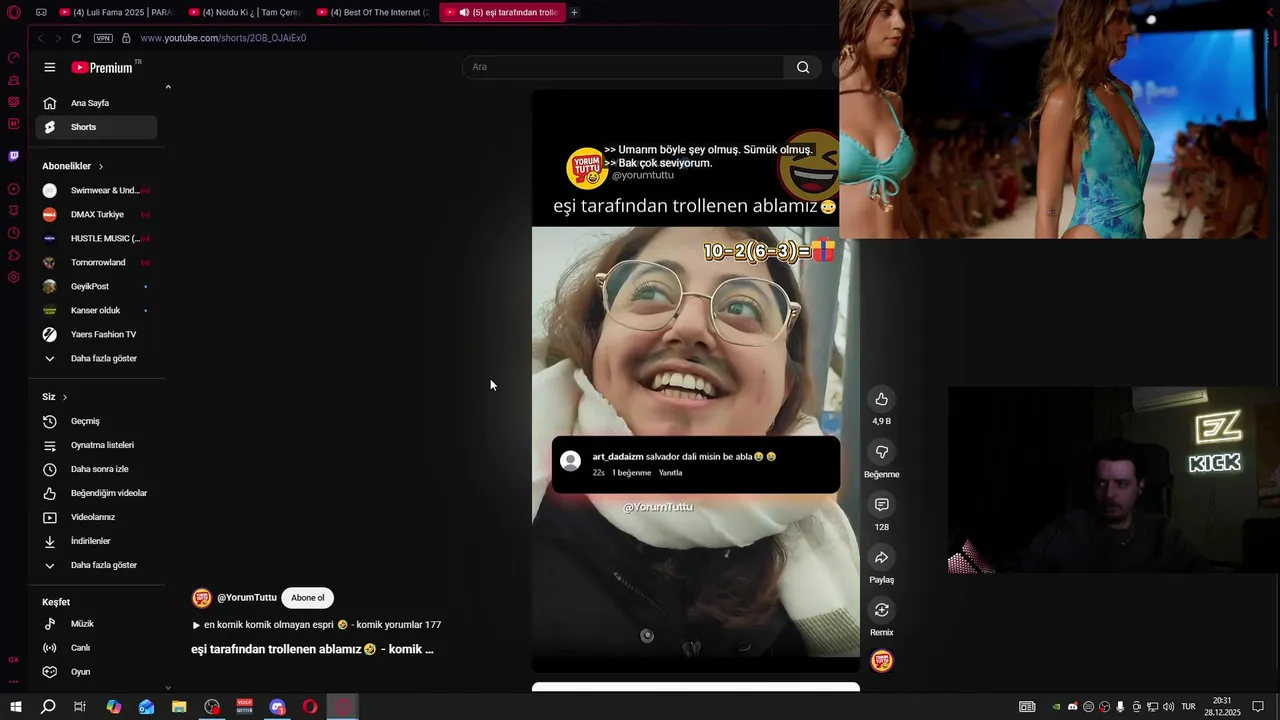This screenshot has width=1280, height=720.
Task: Open the YouTube hamburger guide menu
Action: (50, 67)
